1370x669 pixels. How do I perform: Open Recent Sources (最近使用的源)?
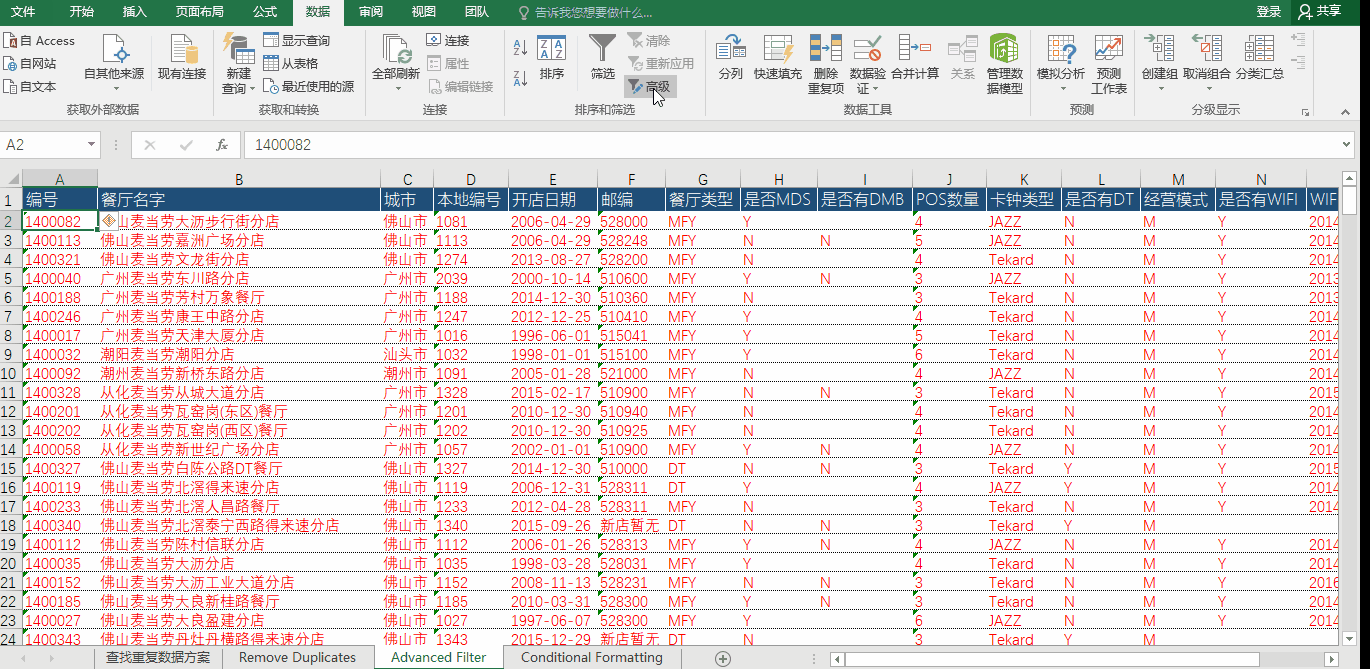pyautogui.click(x=308, y=87)
